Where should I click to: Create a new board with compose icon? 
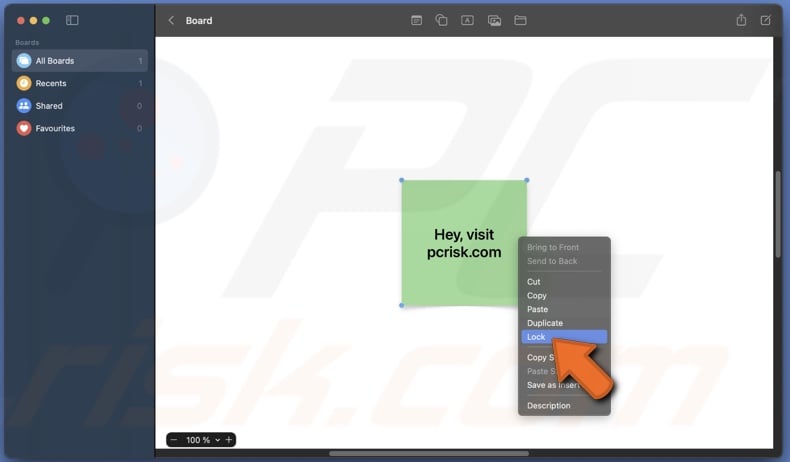[x=765, y=20]
